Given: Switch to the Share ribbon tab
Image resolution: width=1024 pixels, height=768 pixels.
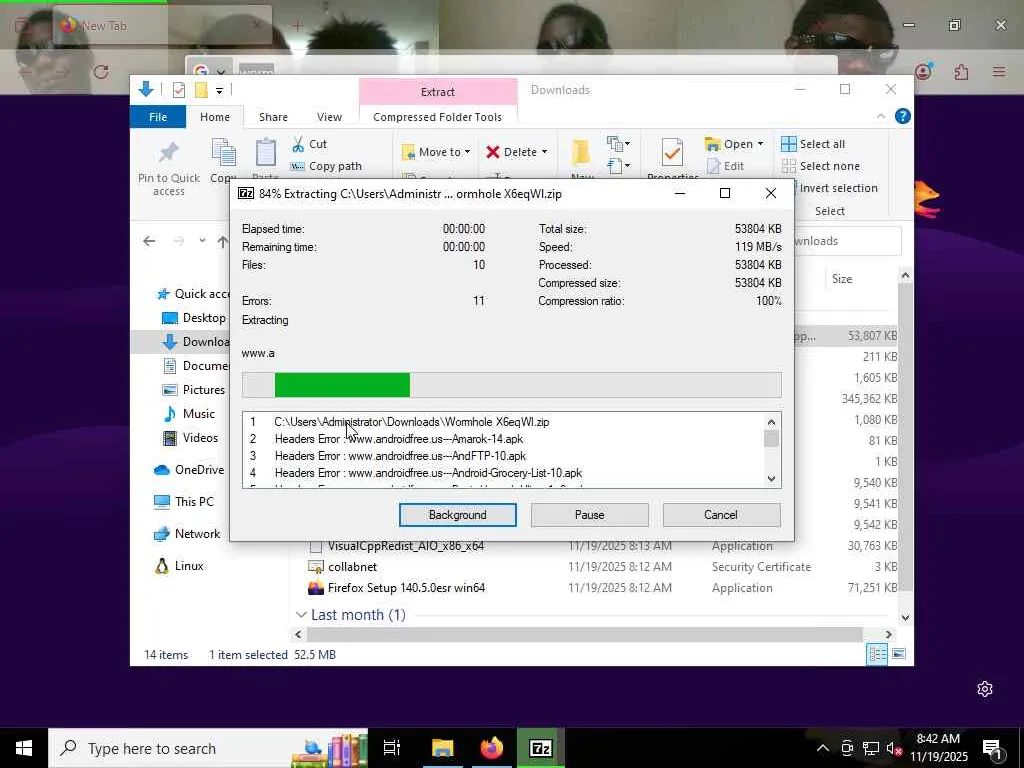Looking at the screenshot, I should point(273,117).
